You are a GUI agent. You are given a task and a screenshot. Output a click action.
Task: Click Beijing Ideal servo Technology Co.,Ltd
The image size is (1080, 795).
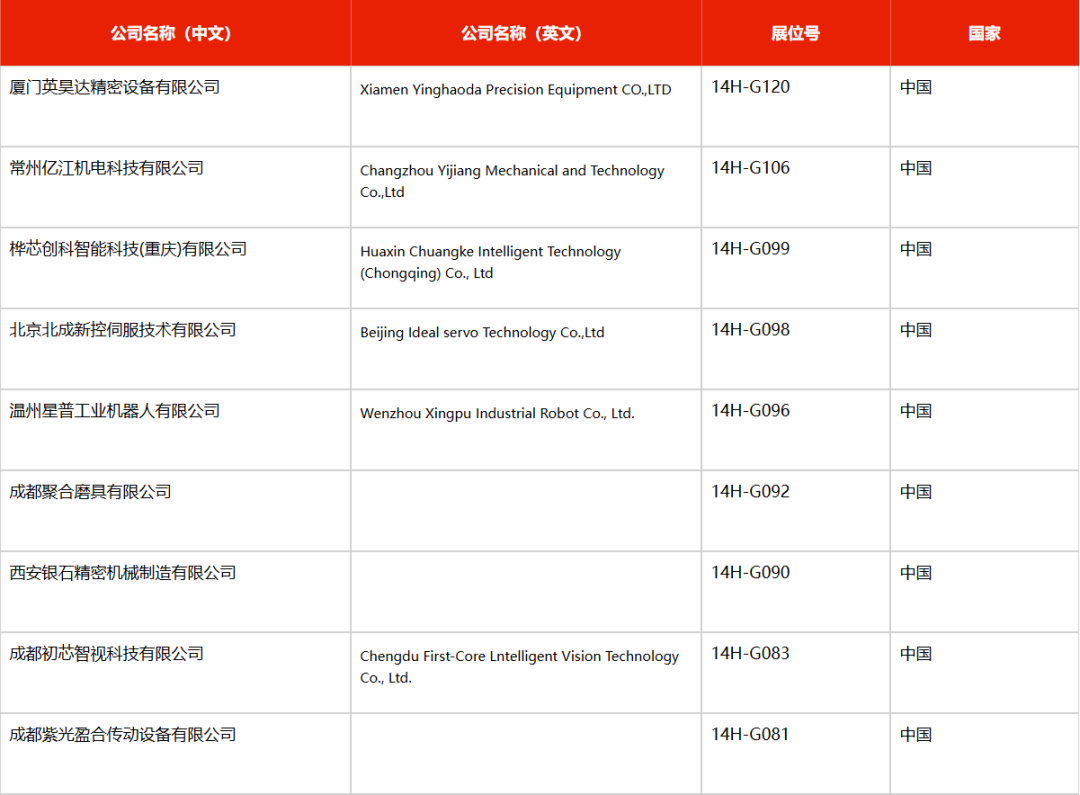coord(482,333)
